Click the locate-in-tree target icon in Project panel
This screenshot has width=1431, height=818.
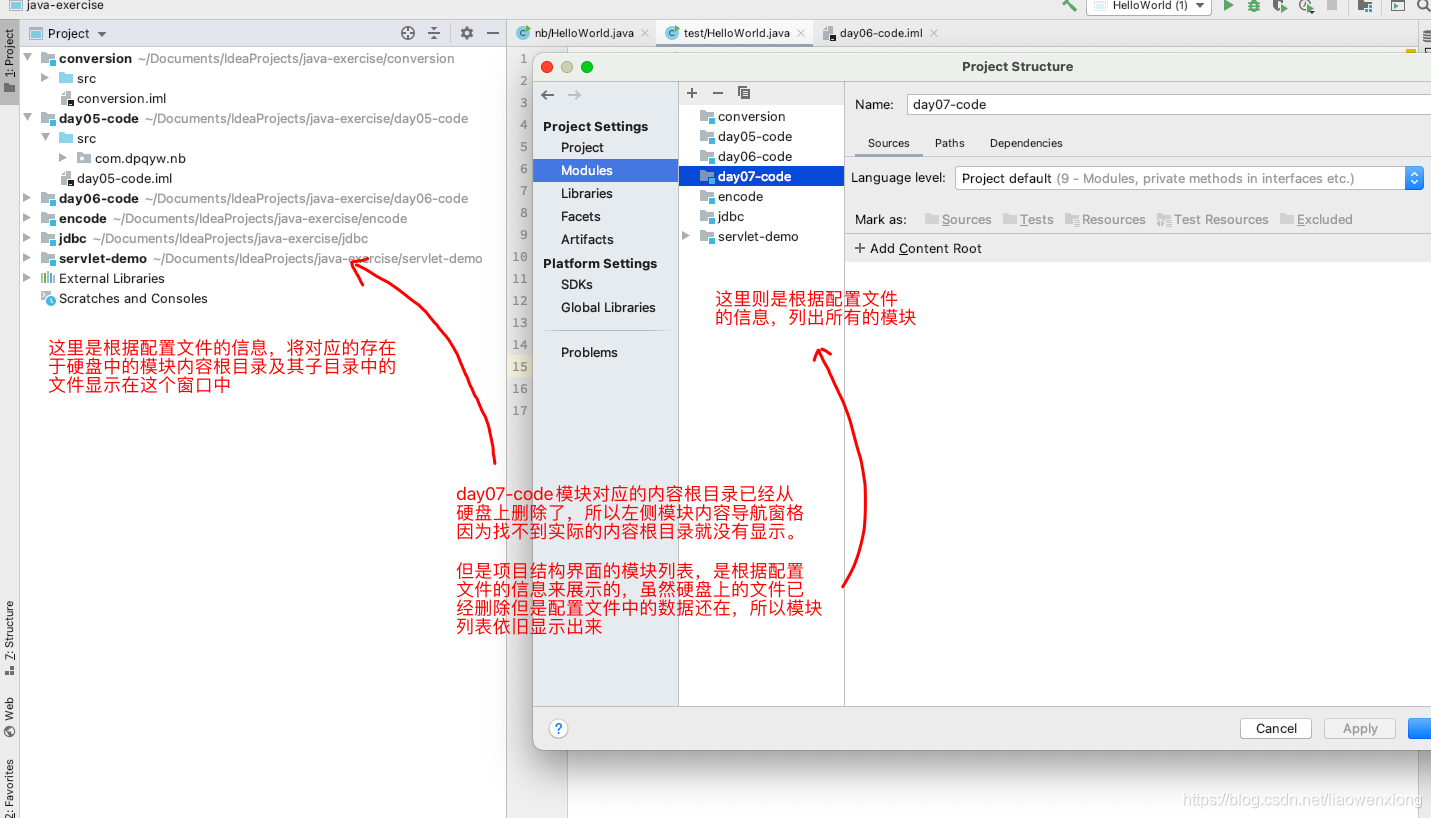point(408,33)
